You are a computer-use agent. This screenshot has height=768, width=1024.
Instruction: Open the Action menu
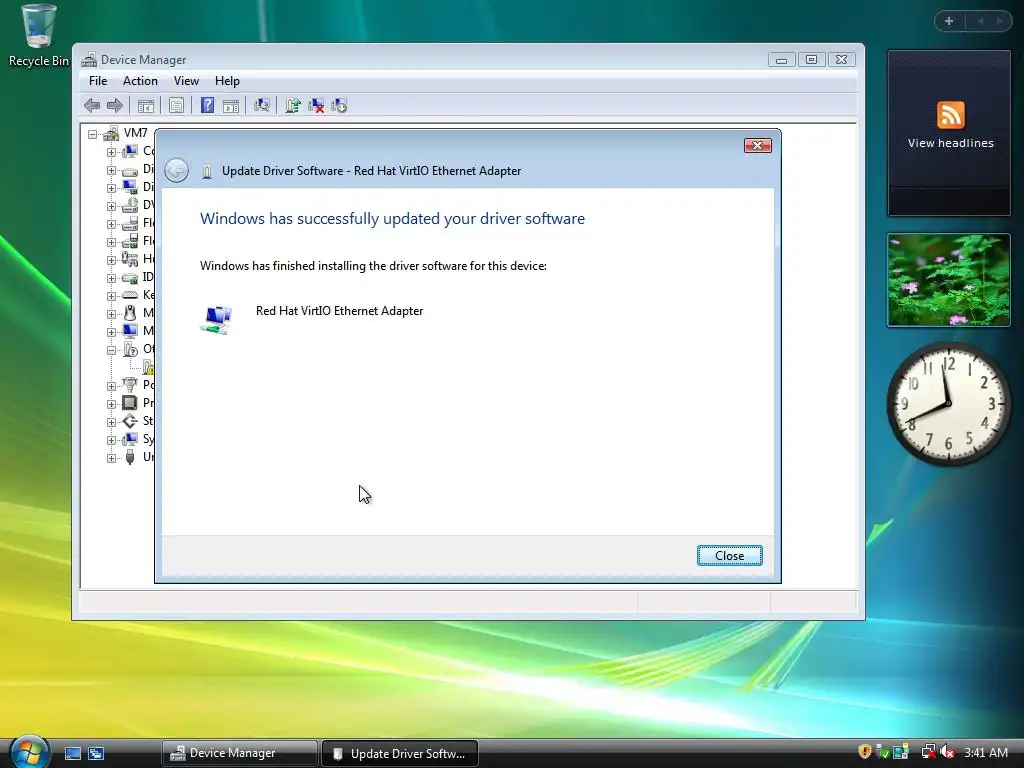140,81
